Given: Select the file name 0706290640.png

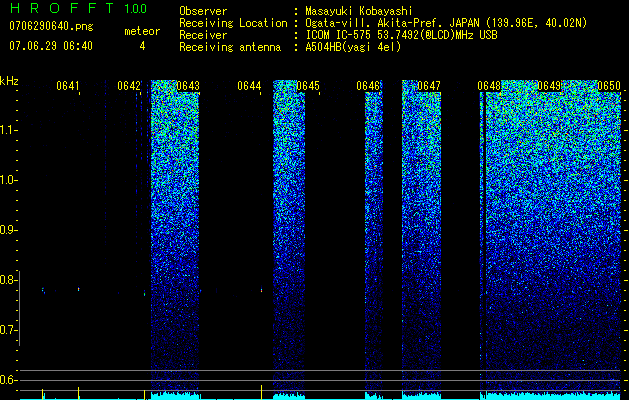Looking at the screenshot, I should 51,26.
